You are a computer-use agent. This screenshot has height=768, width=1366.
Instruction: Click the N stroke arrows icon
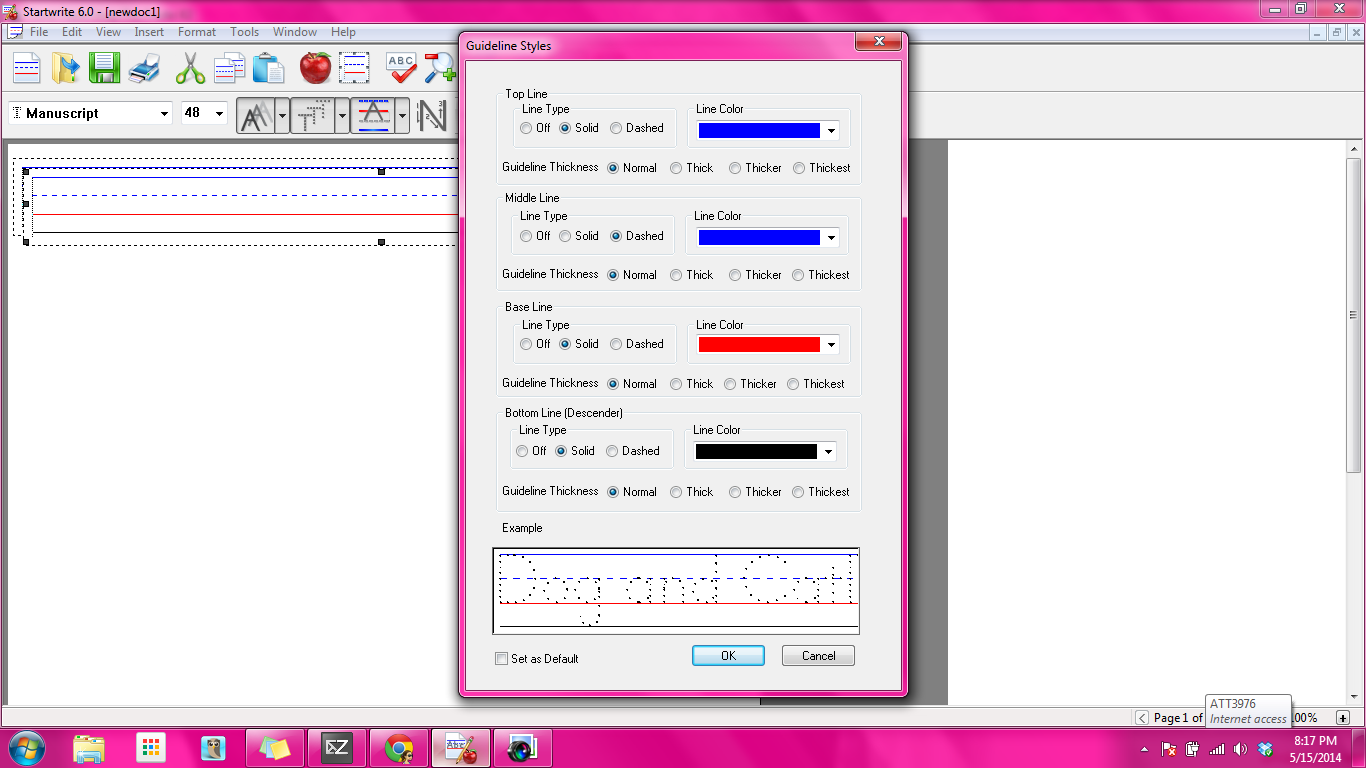[x=432, y=116]
